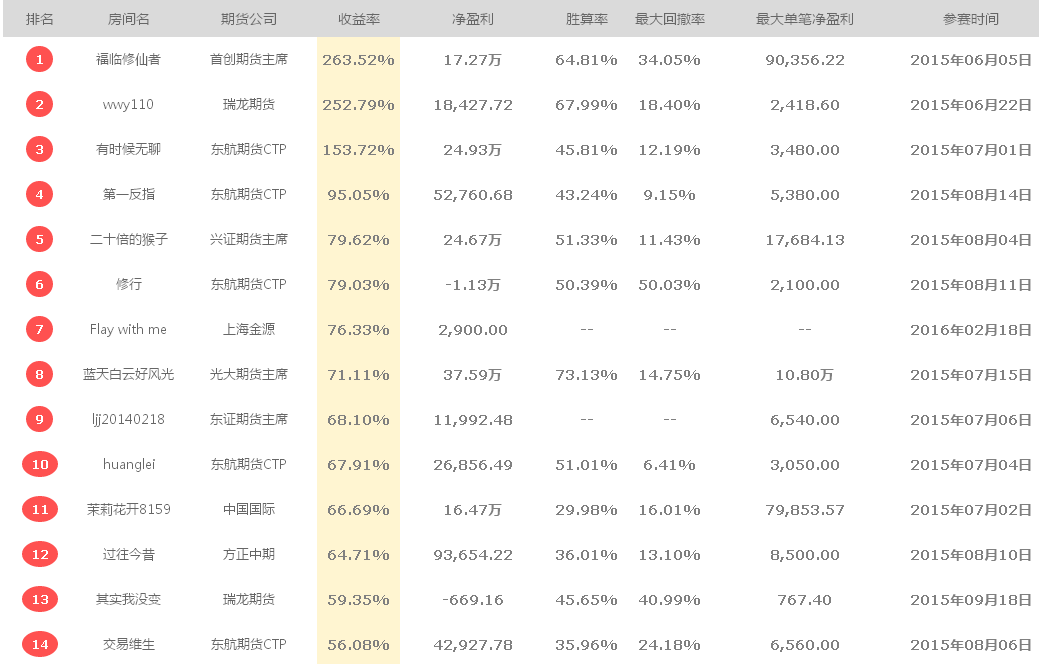Open room 二十倍的猴子
The height and width of the screenshot is (664, 1039).
(129, 239)
